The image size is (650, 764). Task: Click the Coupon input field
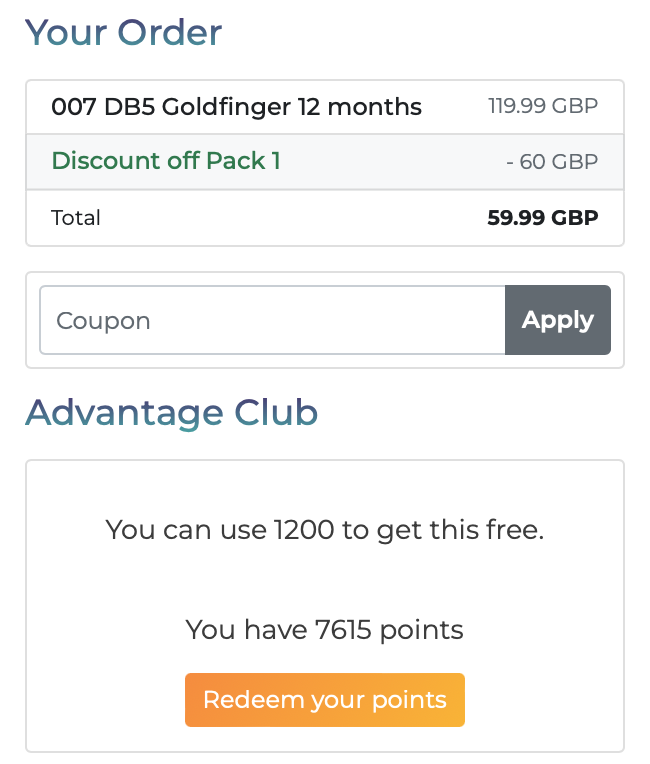click(272, 320)
